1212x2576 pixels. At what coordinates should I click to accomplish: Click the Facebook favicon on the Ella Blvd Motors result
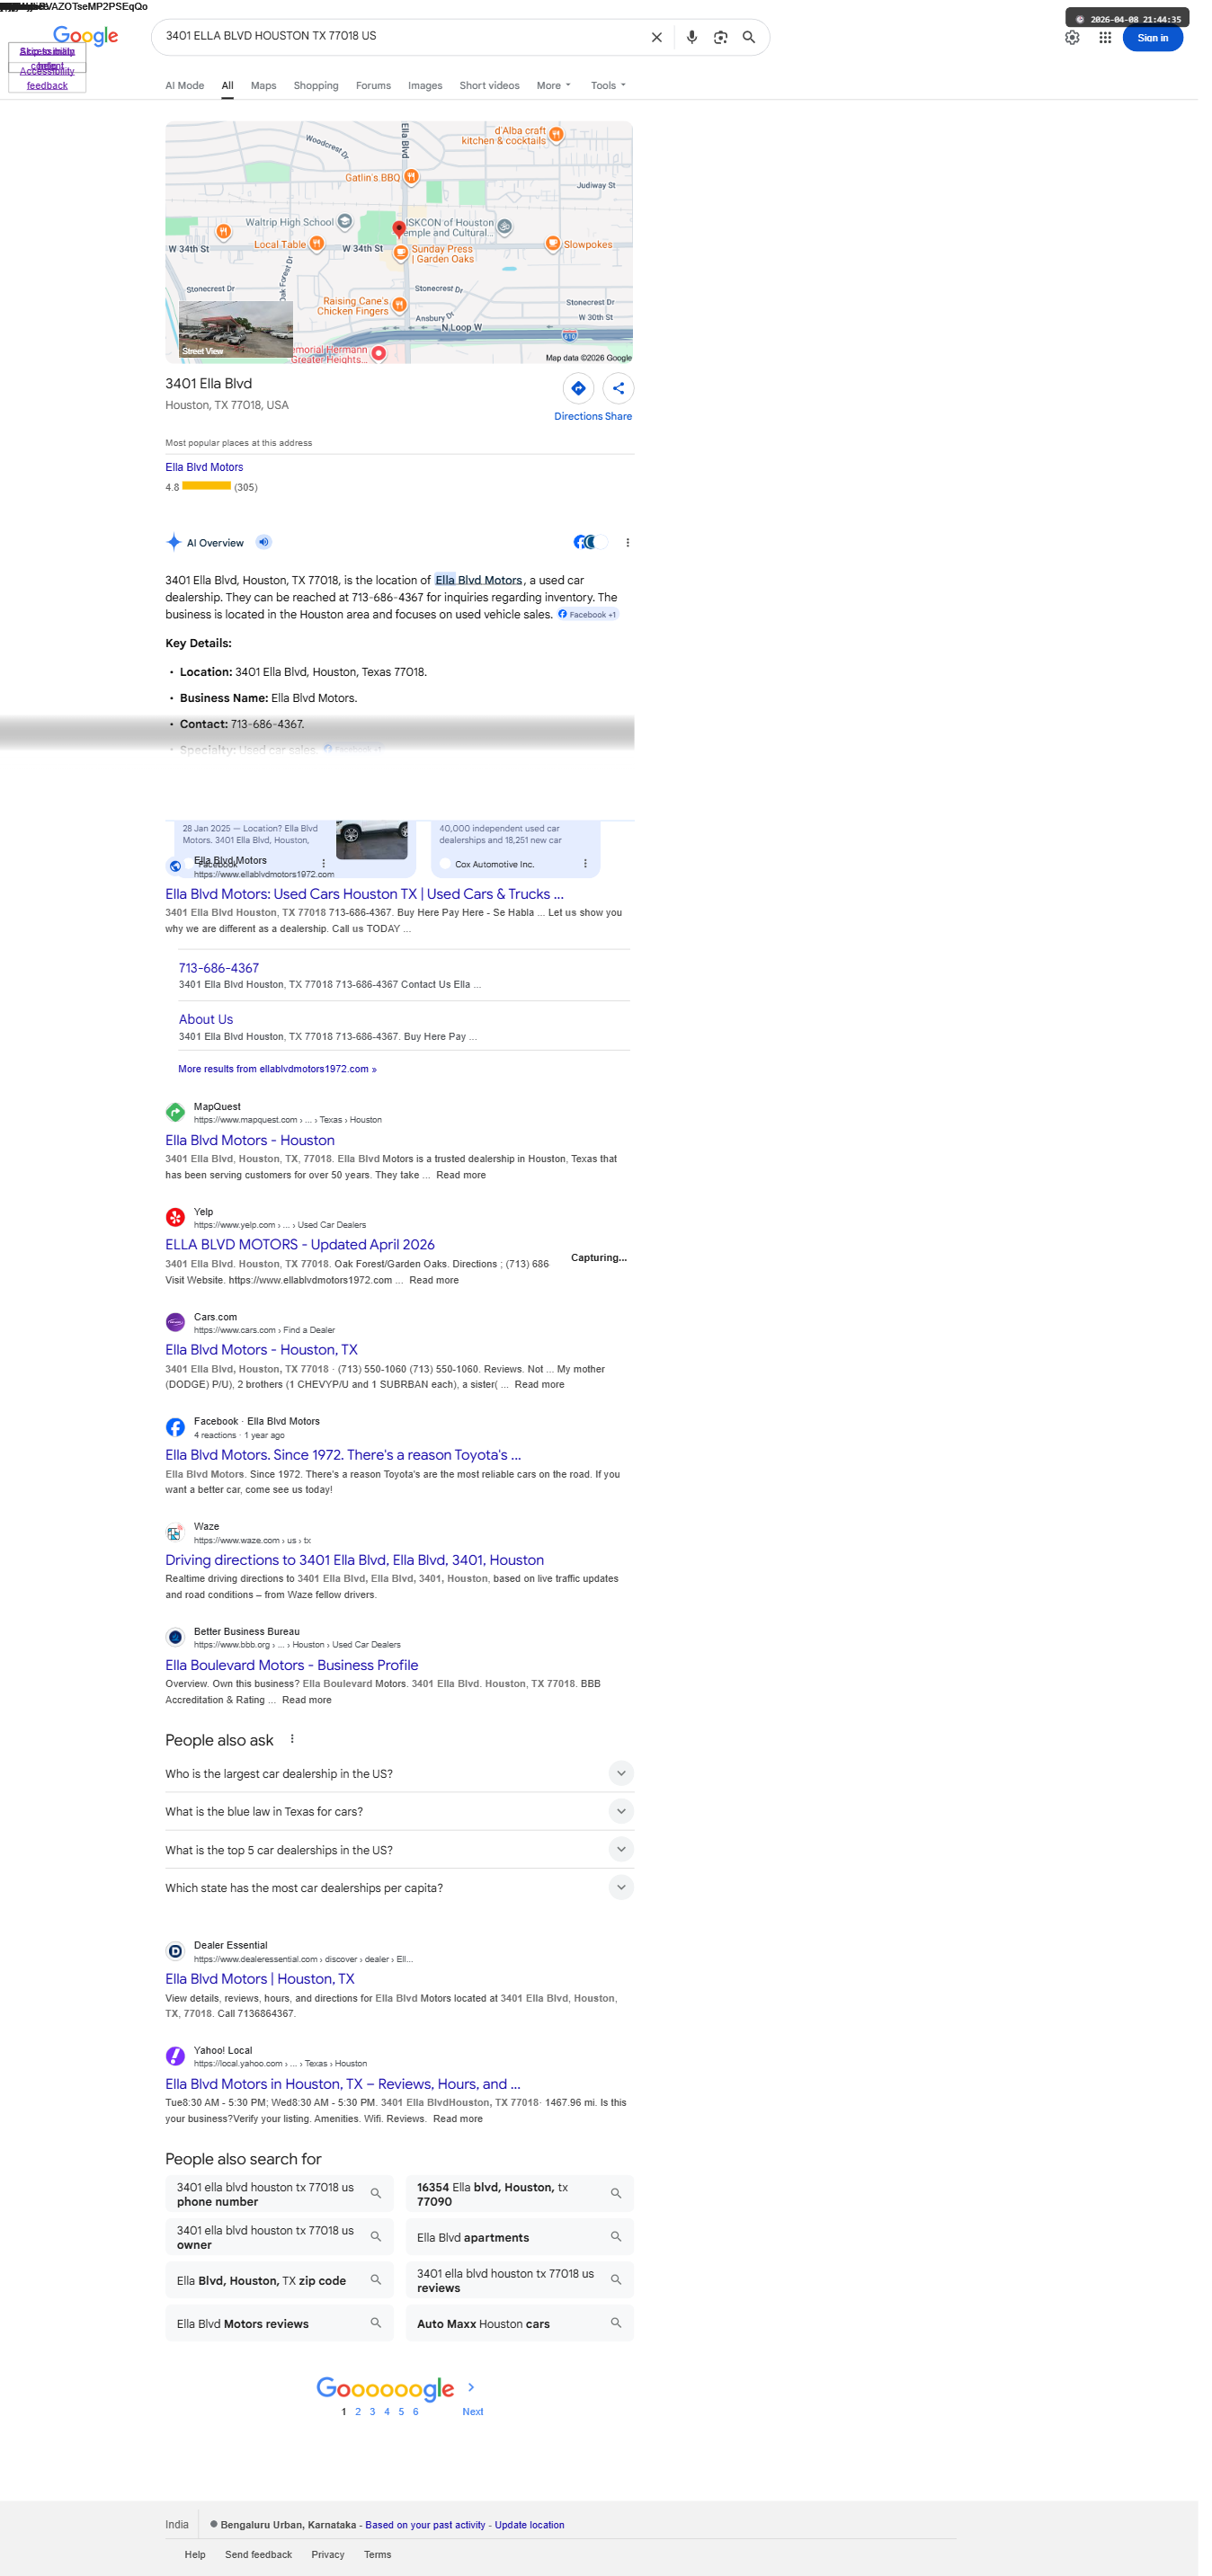point(175,1427)
